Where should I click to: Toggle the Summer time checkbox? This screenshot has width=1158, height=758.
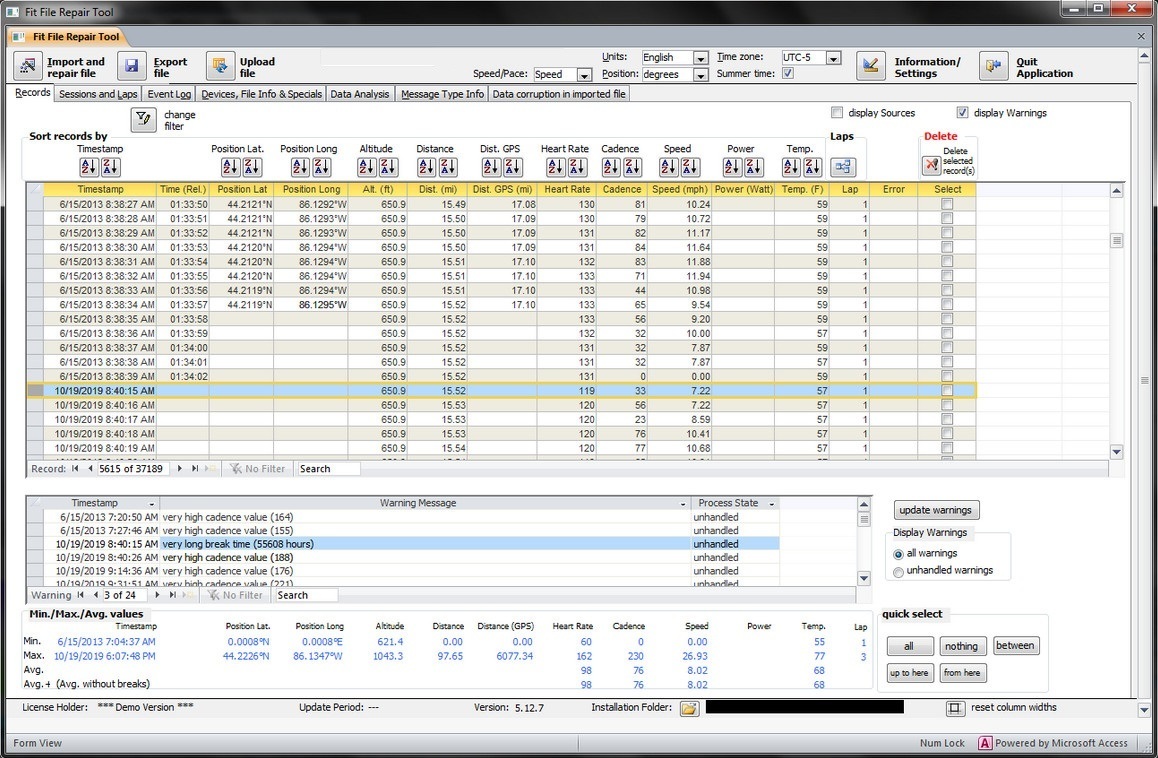tap(788, 73)
